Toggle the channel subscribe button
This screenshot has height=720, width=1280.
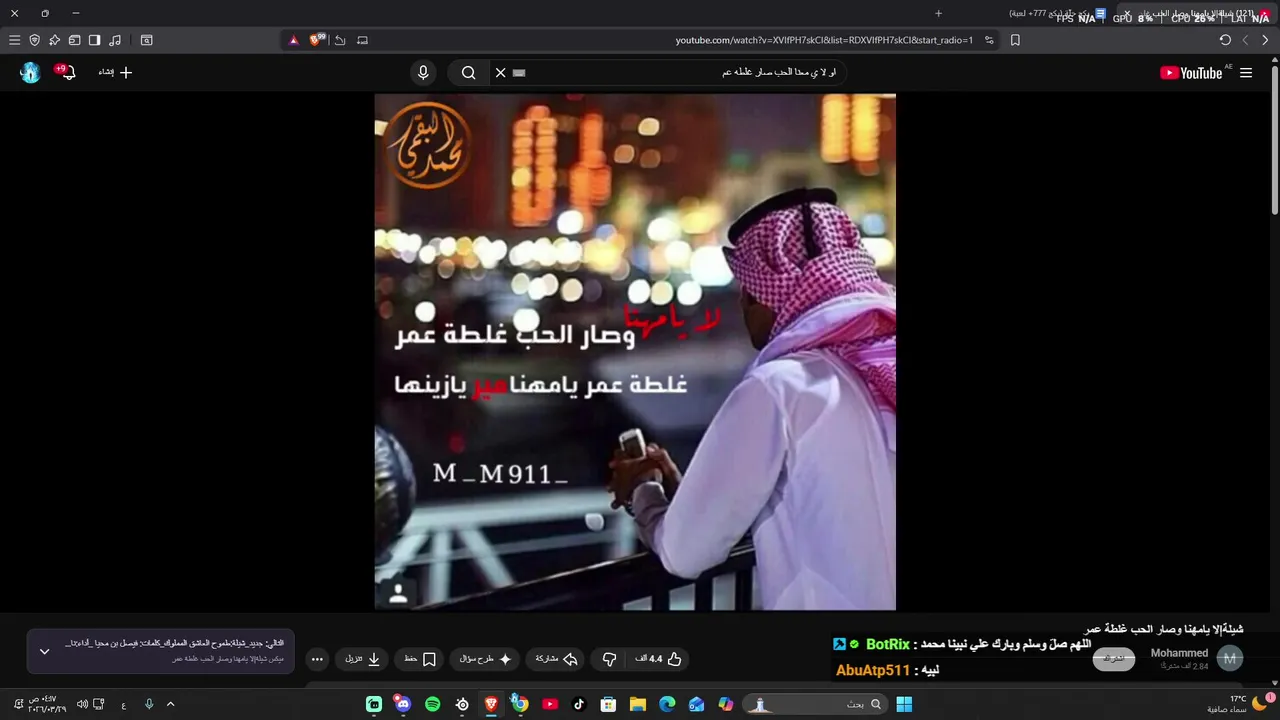click(1113, 659)
